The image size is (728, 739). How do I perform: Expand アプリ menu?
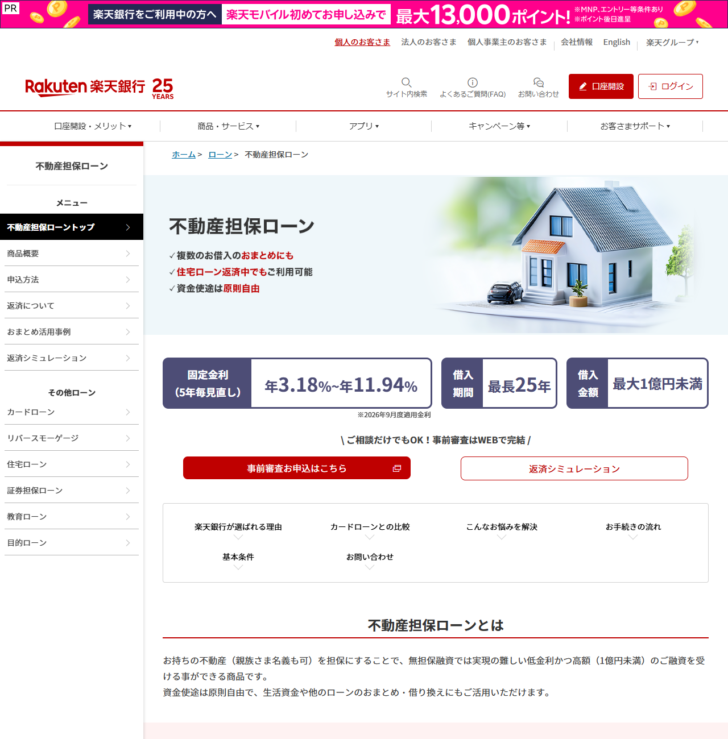(364, 126)
